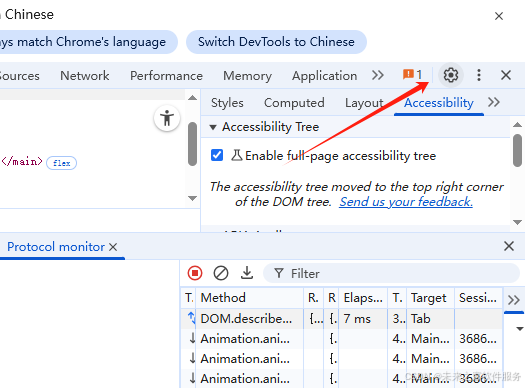
Task: Click Always match Chrome's language button
Action: (83, 42)
